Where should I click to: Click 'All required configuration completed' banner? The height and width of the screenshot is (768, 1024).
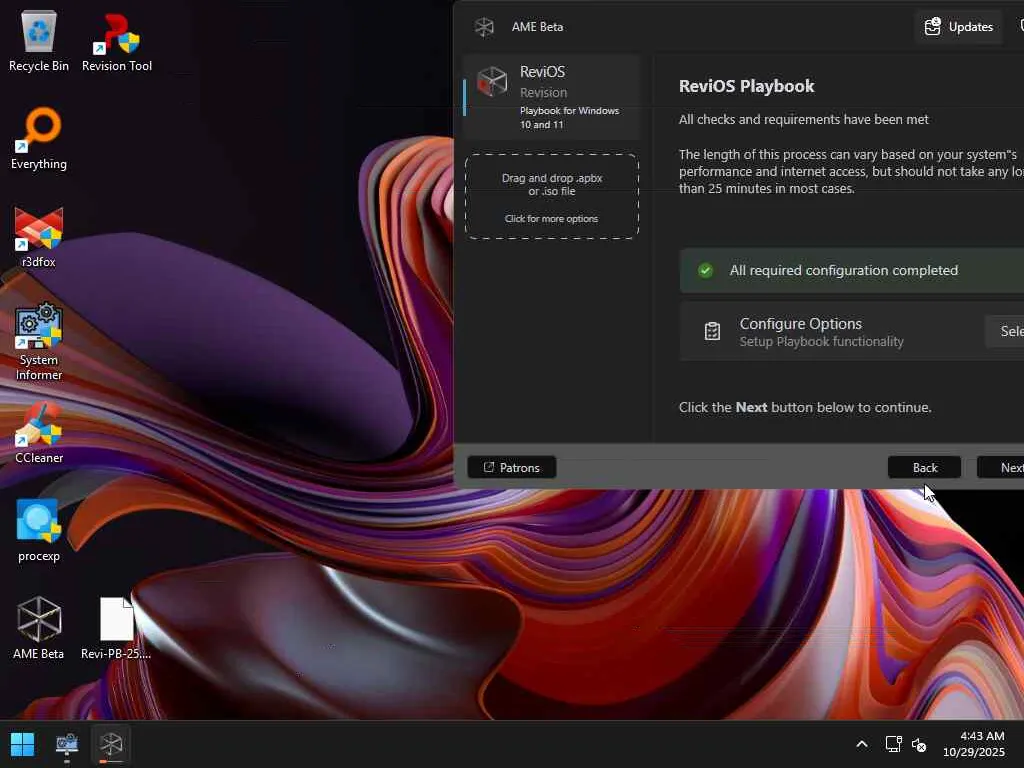(852, 270)
